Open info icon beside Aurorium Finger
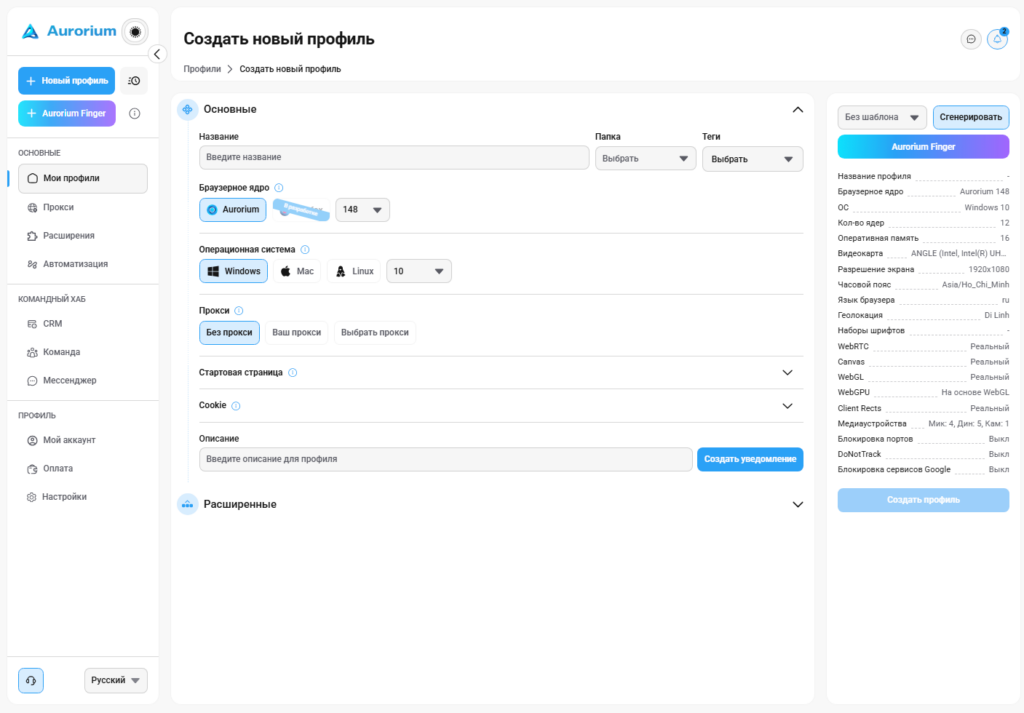The height and width of the screenshot is (713, 1024). 135,114
